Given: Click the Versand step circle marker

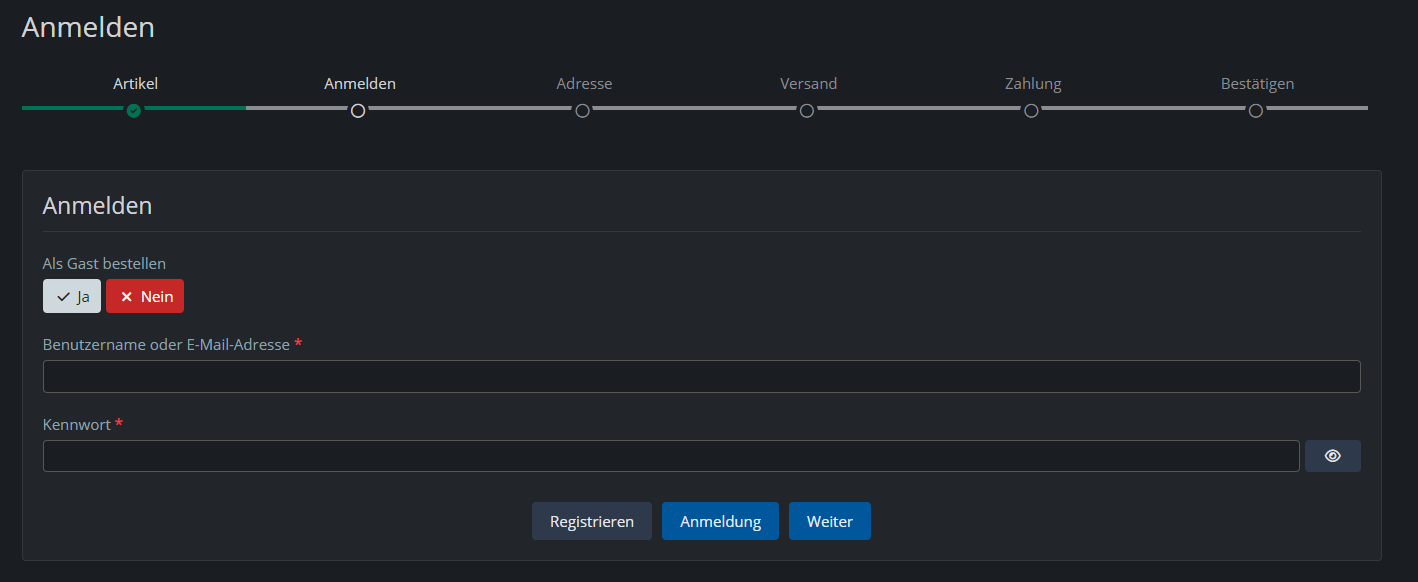Looking at the screenshot, I should (807, 111).
